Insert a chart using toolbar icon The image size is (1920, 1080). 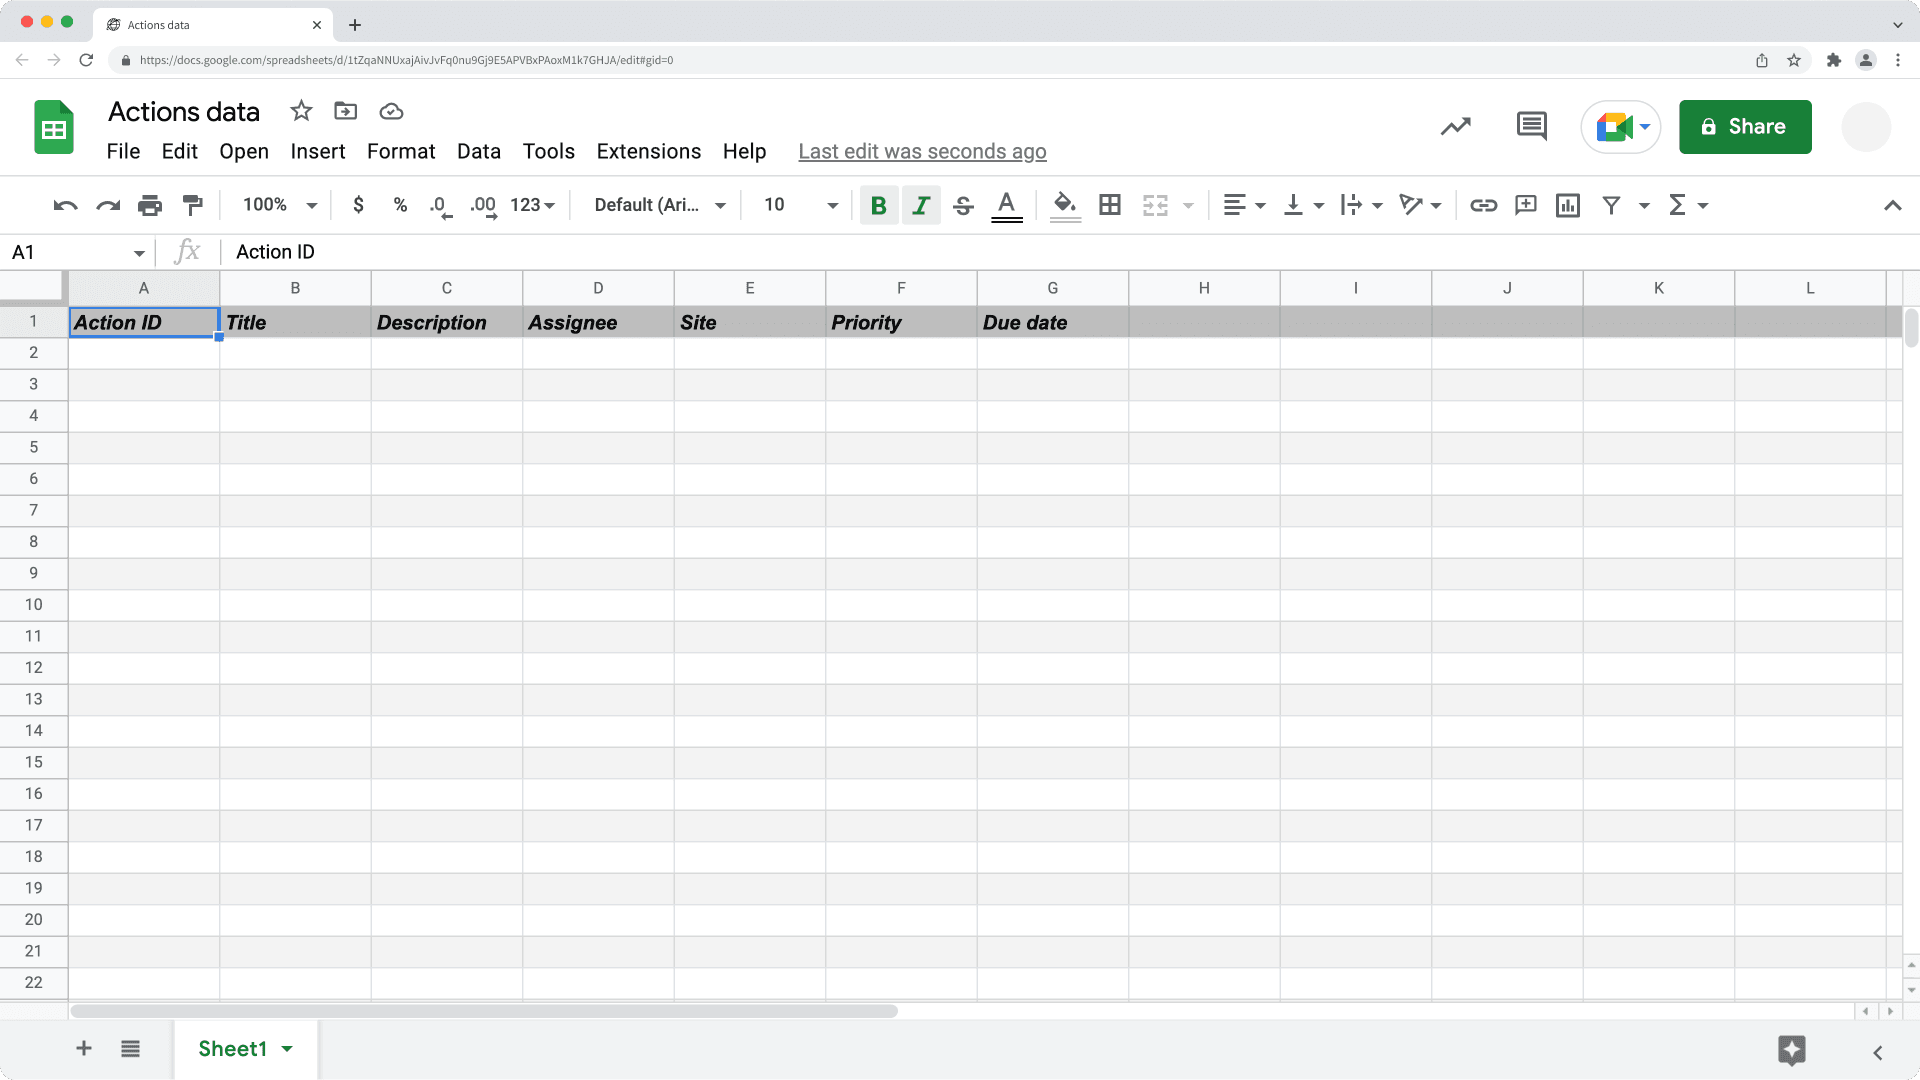coord(1567,205)
